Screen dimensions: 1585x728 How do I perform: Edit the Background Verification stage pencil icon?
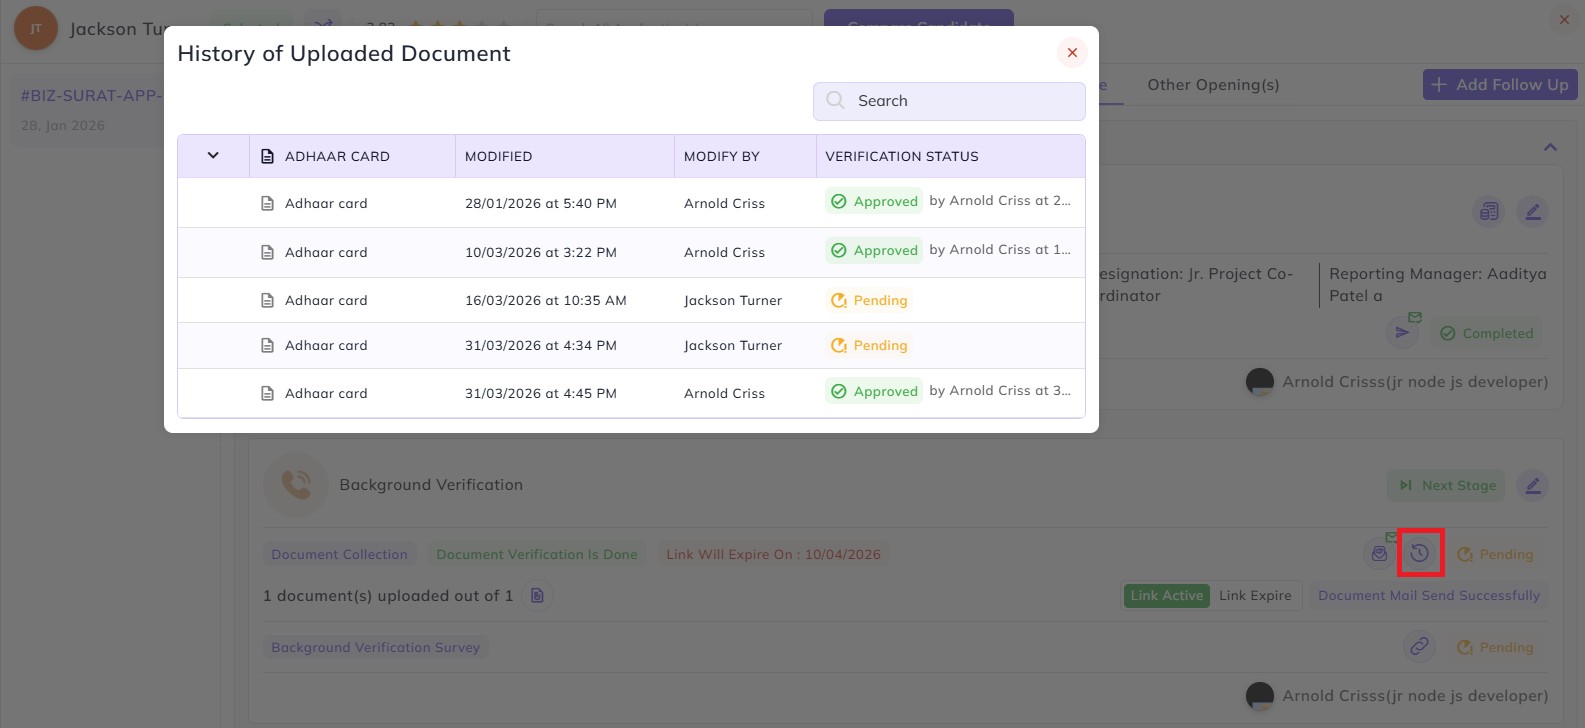coord(1532,485)
